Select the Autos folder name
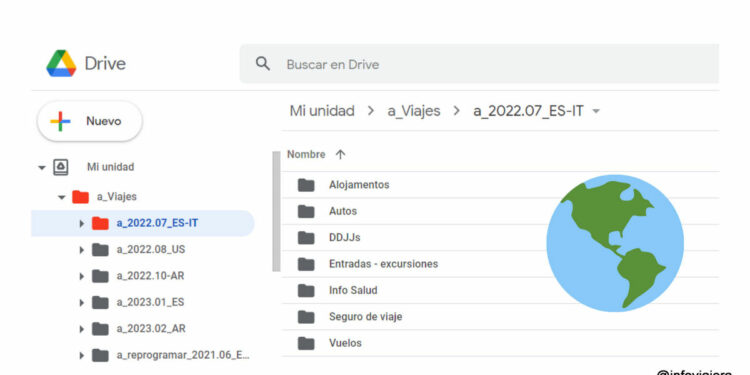The width and height of the screenshot is (750, 375). coord(343,211)
